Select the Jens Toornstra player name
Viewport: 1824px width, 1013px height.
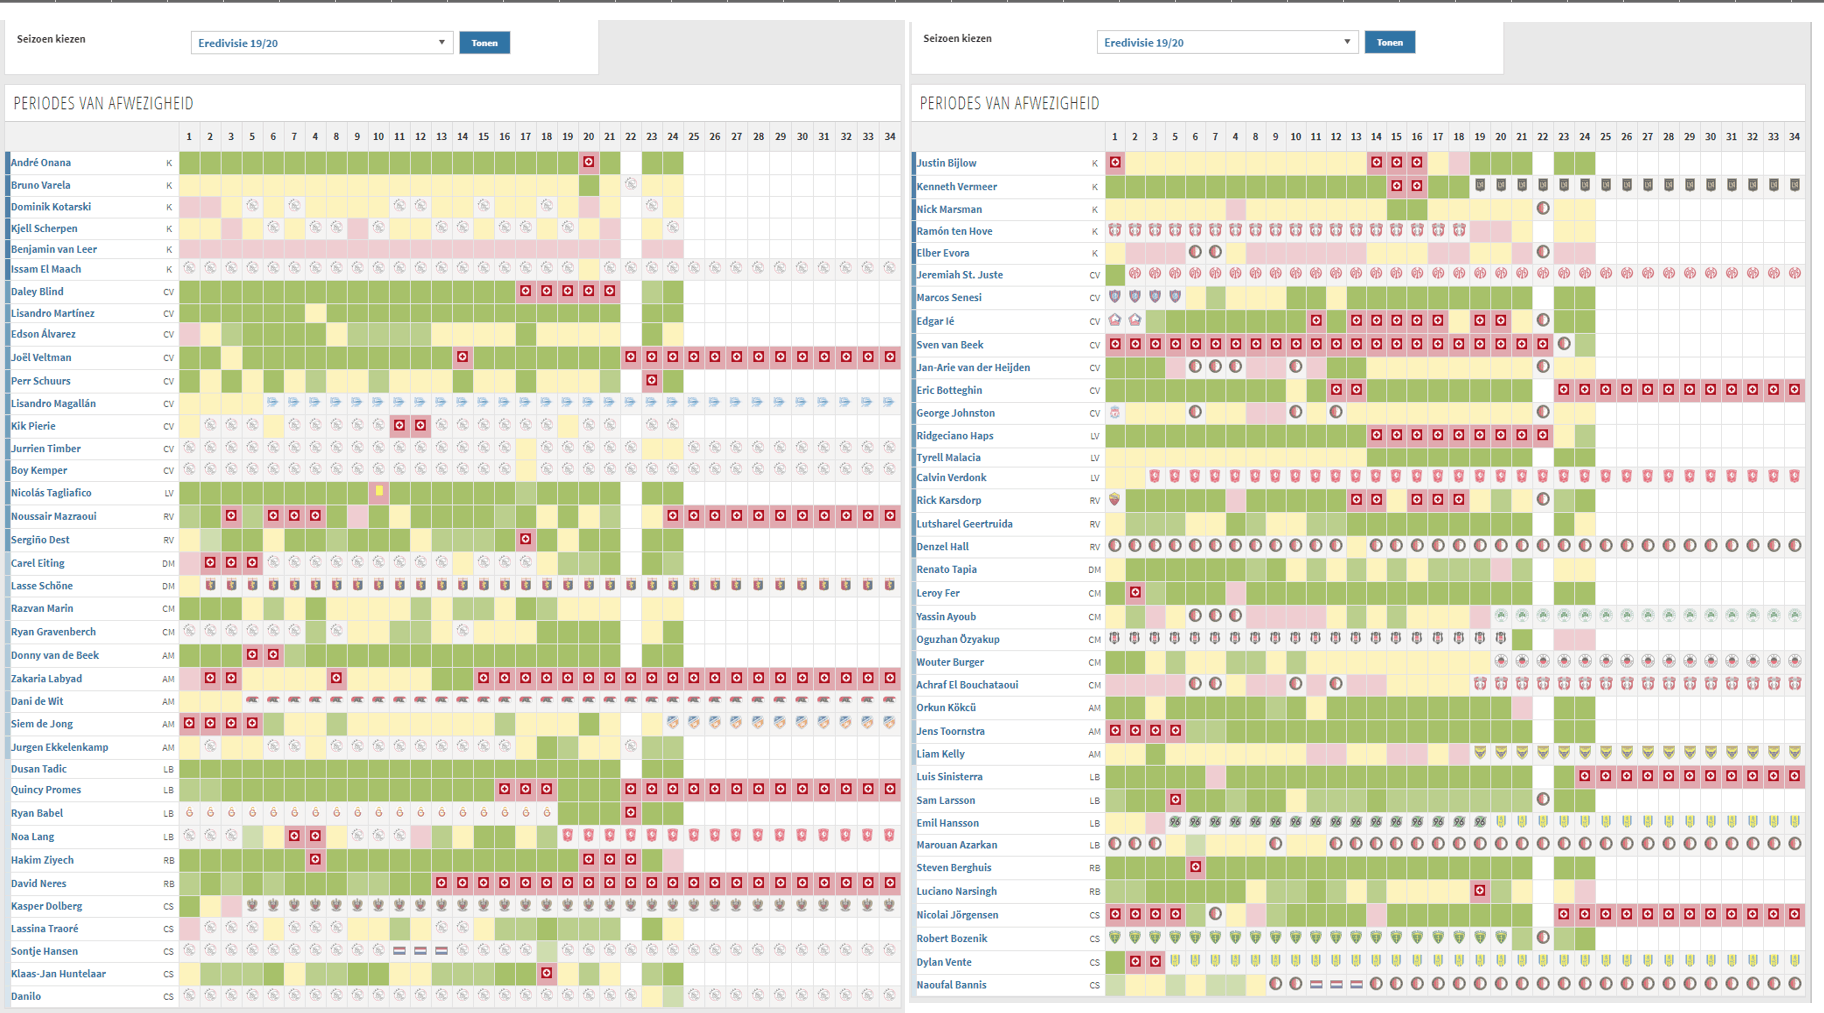951,731
